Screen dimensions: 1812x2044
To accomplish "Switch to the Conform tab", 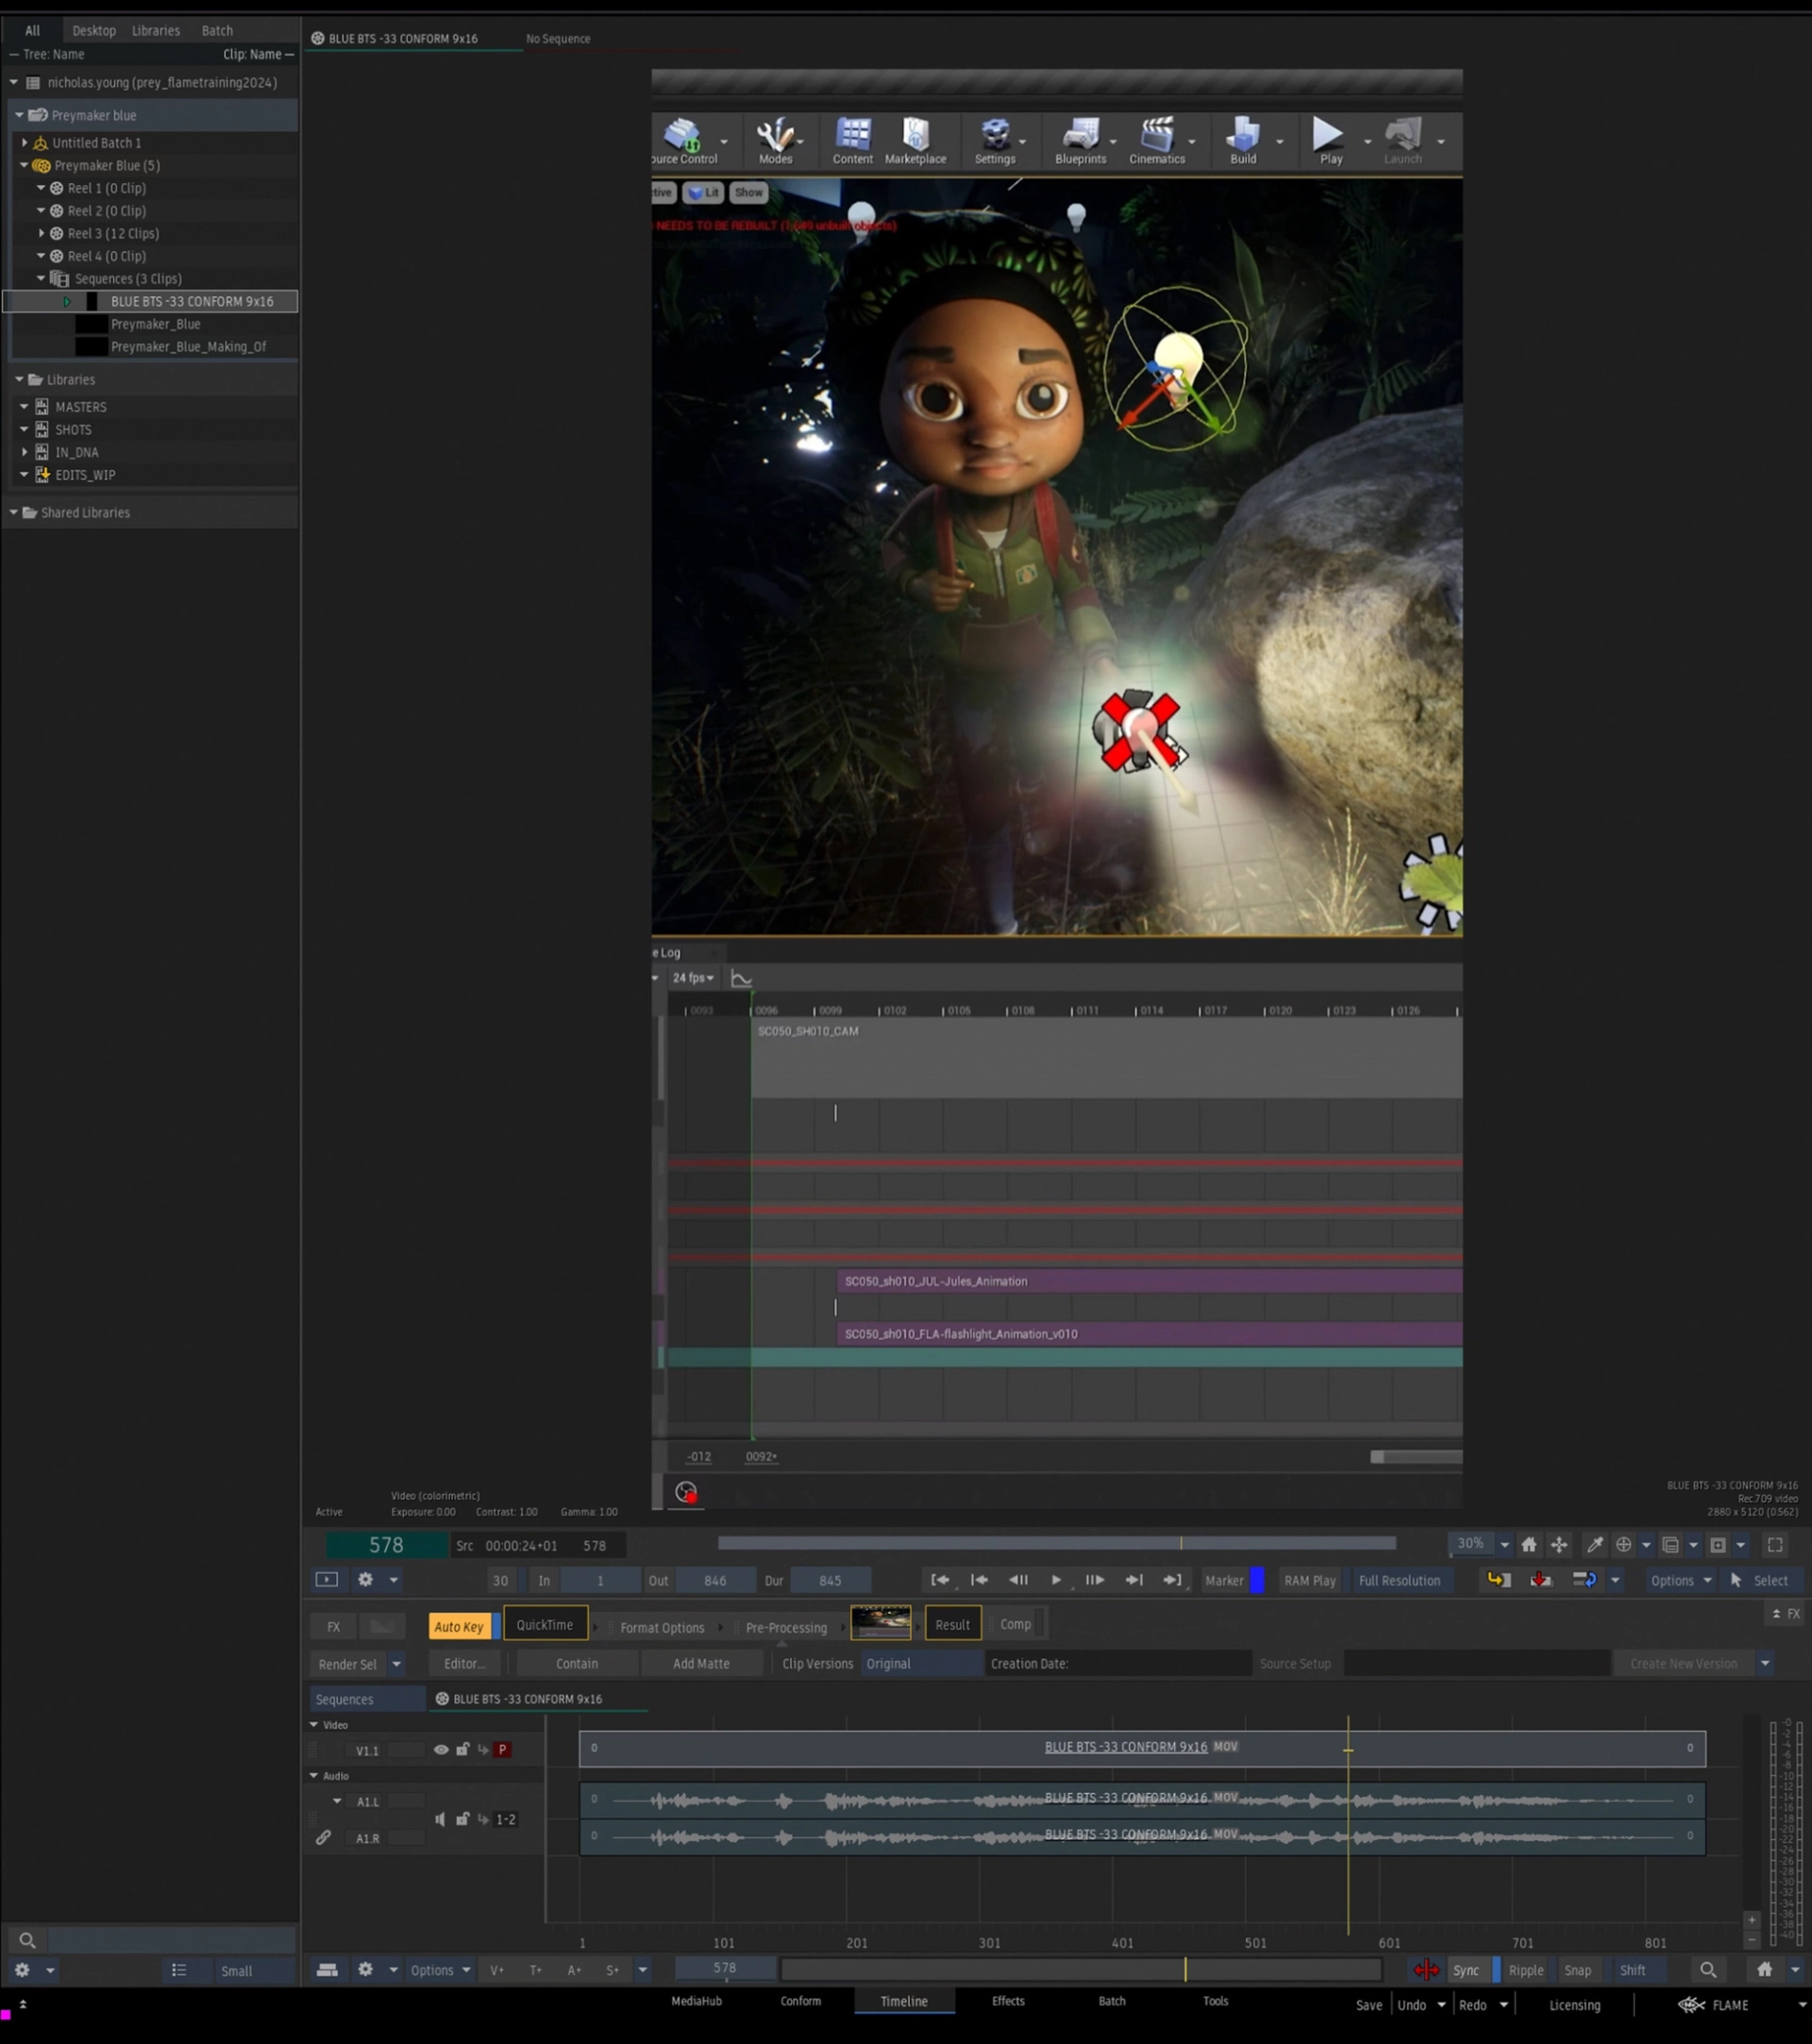I will pyautogui.click(x=800, y=2001).
